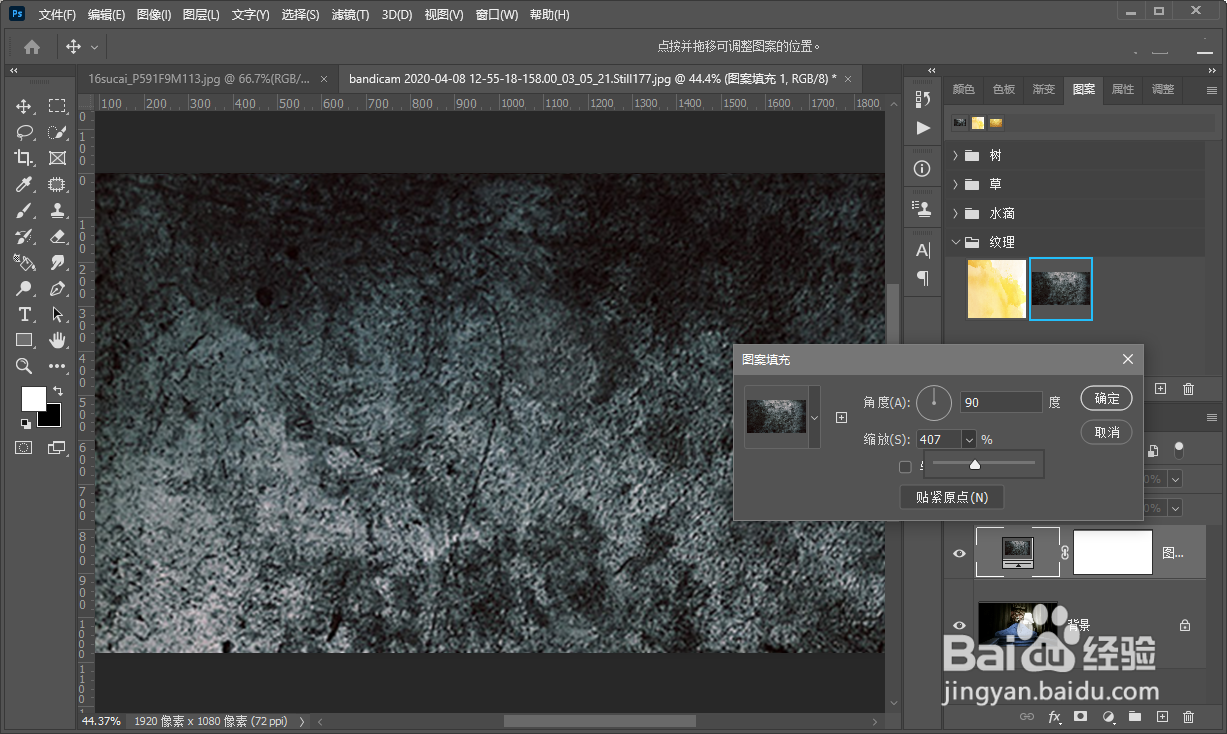The width and height of the screenshot is (1227, 734).
Task: Click the 取消 button
Action: 1106,432
